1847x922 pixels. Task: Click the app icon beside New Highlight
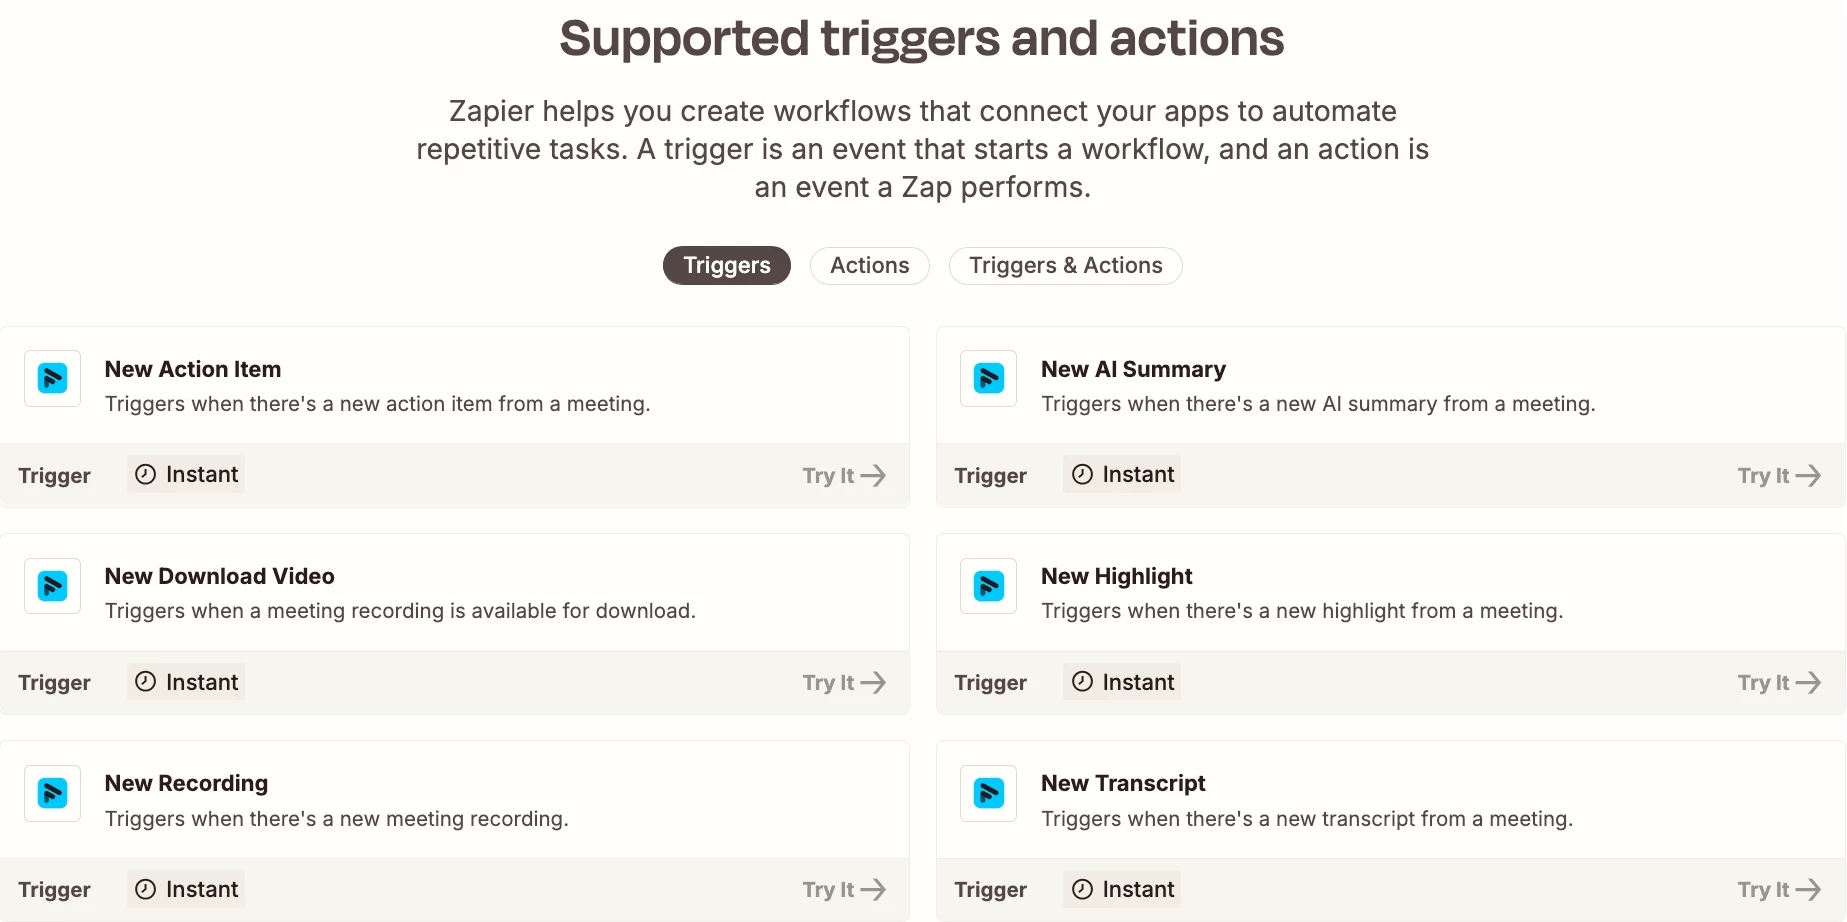tap(988, 585)
